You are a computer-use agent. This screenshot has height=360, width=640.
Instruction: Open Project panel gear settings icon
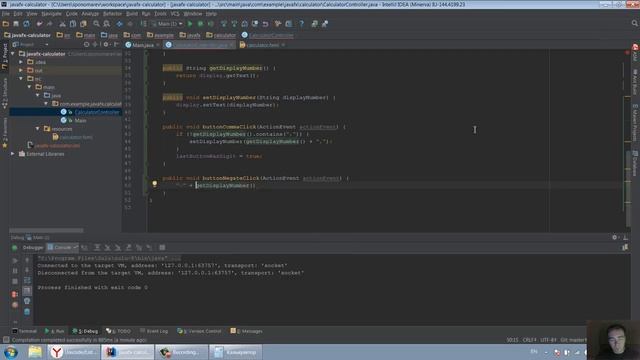point(106,44)
